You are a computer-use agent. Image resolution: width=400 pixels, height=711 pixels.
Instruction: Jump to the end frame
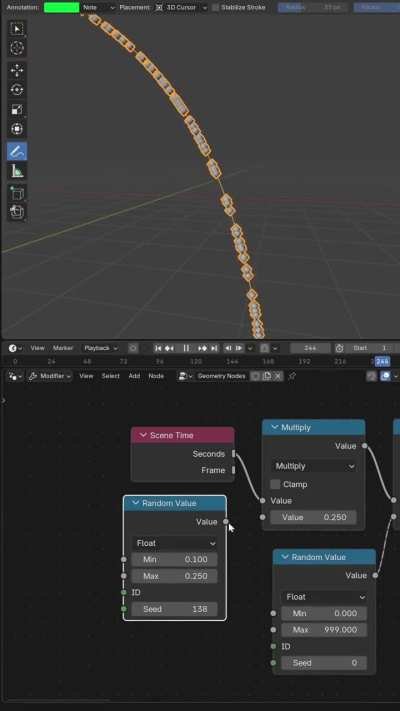click(214, 348)
